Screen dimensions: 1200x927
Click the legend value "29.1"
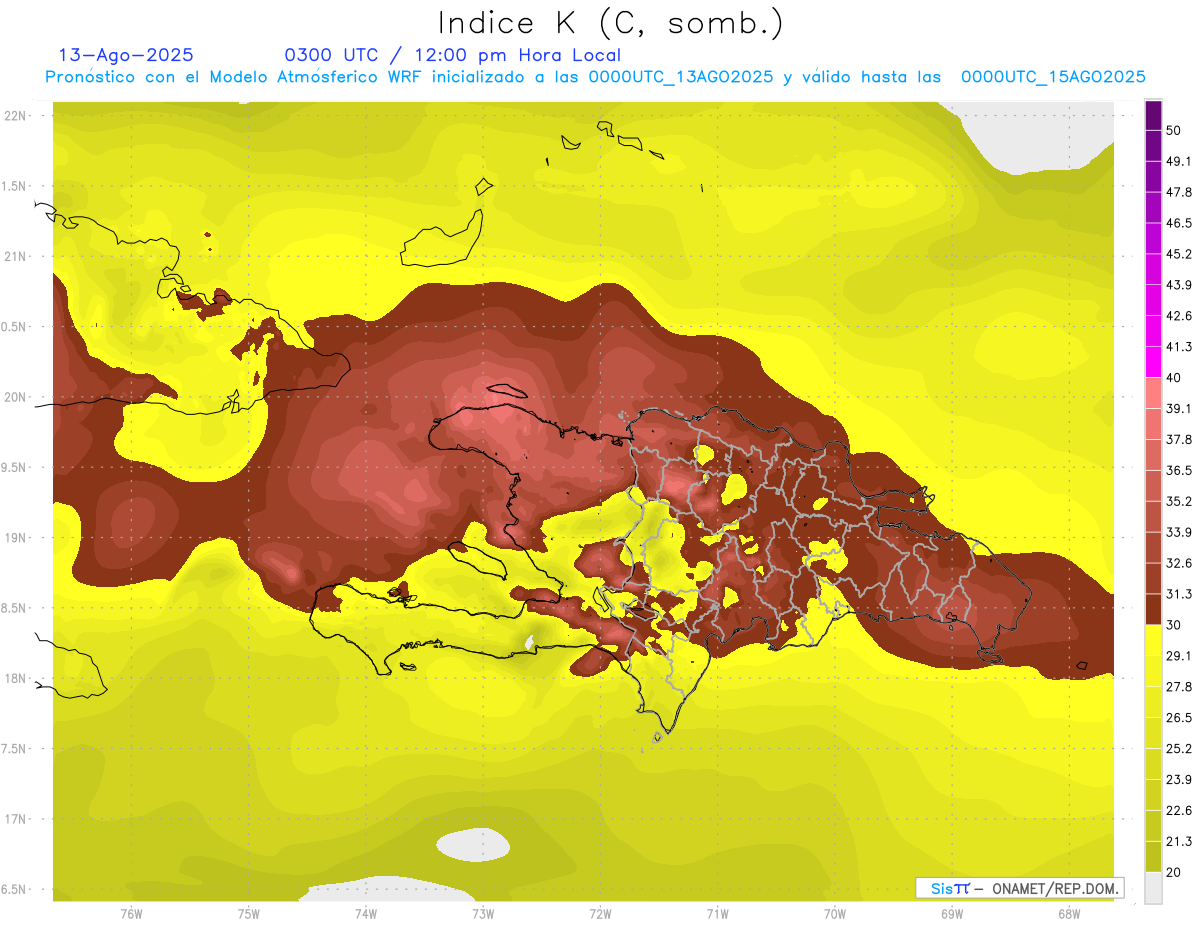coord(1179,656)
